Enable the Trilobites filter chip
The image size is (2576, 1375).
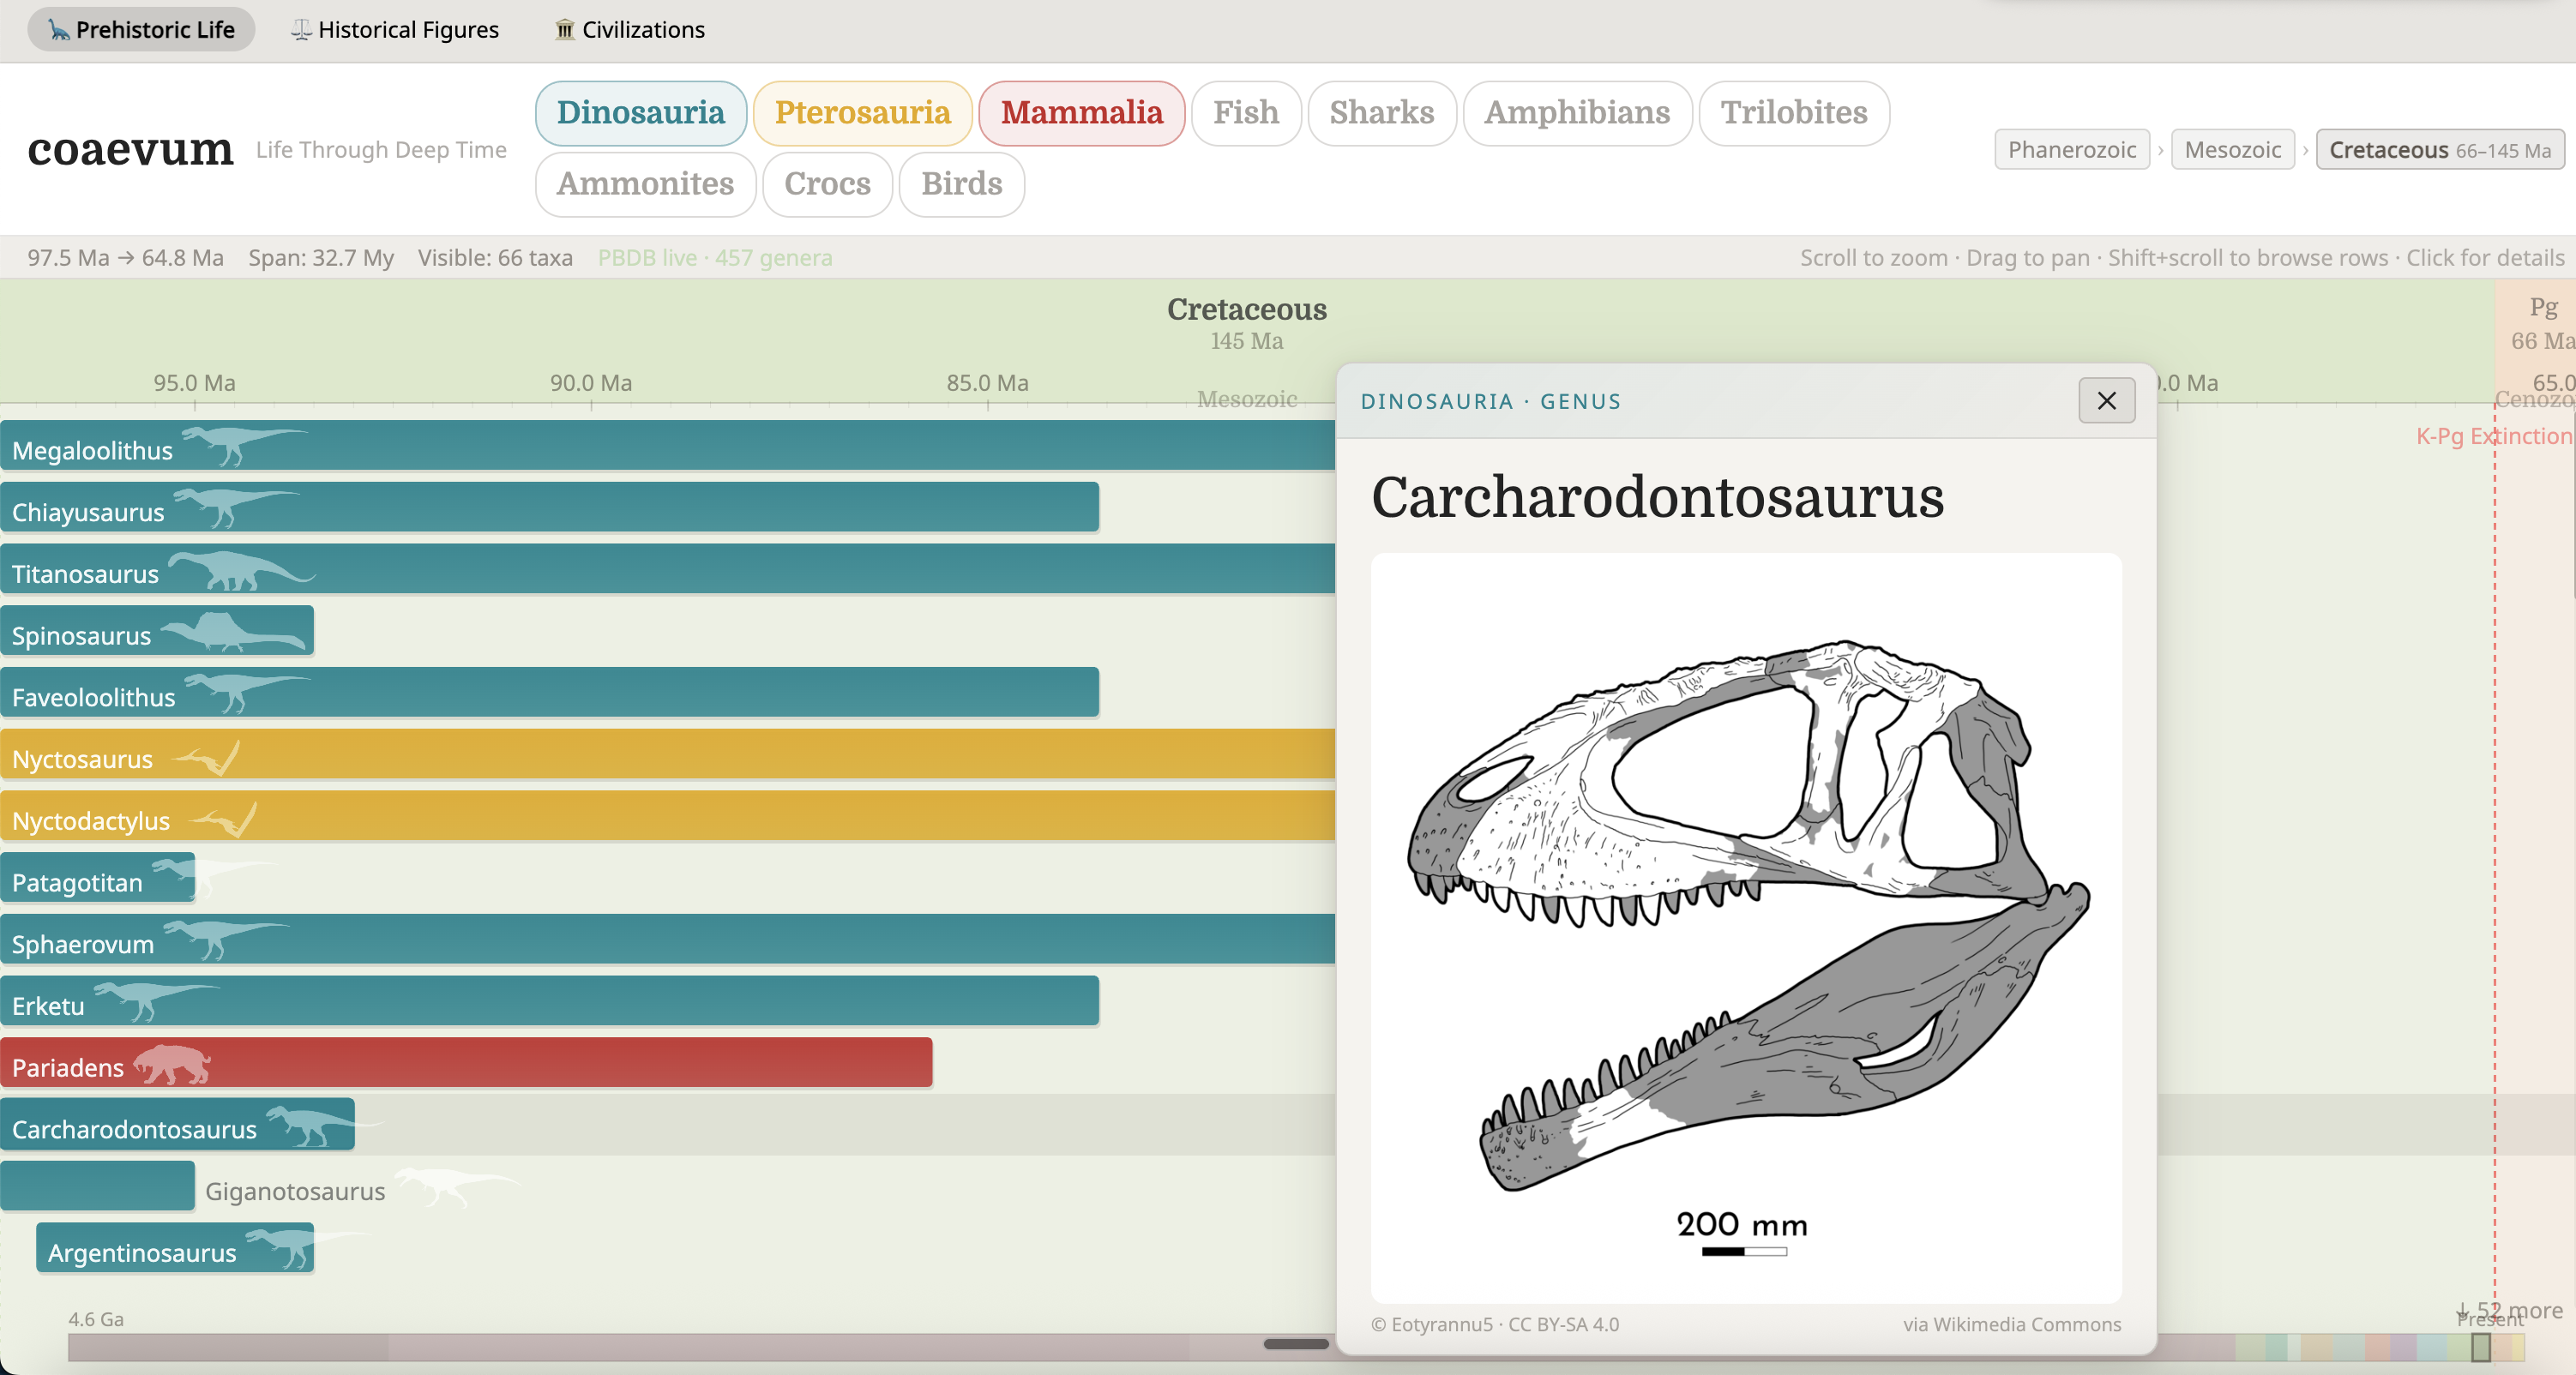(1793, 113)
